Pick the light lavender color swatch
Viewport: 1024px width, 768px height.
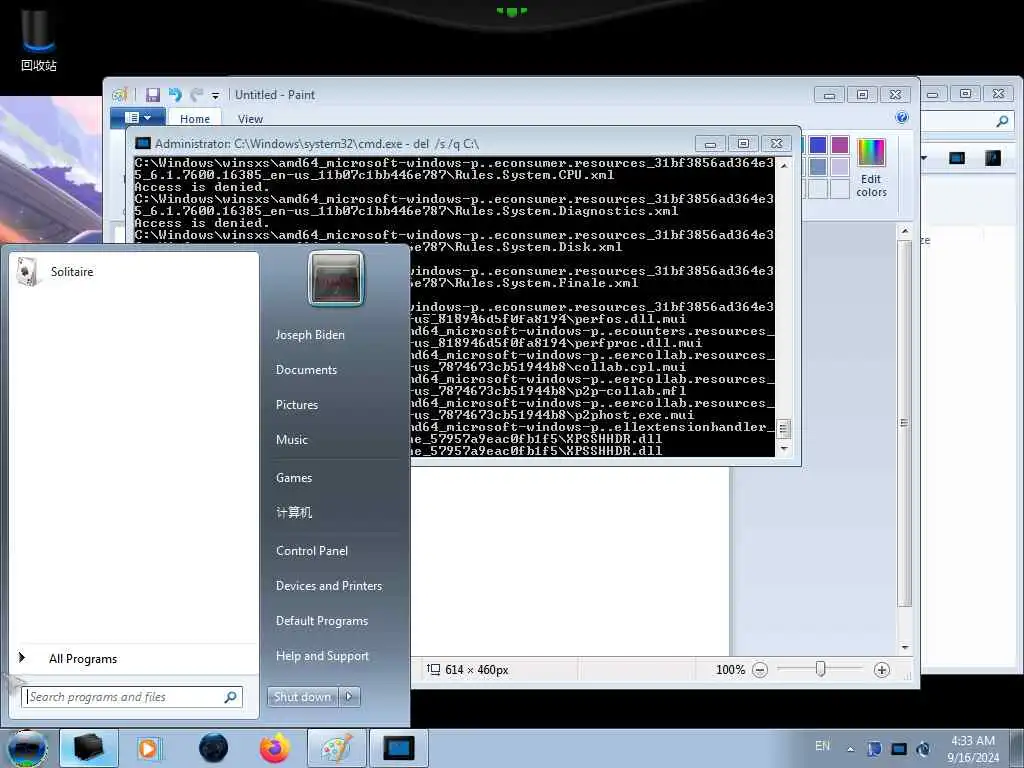(840, 167)
